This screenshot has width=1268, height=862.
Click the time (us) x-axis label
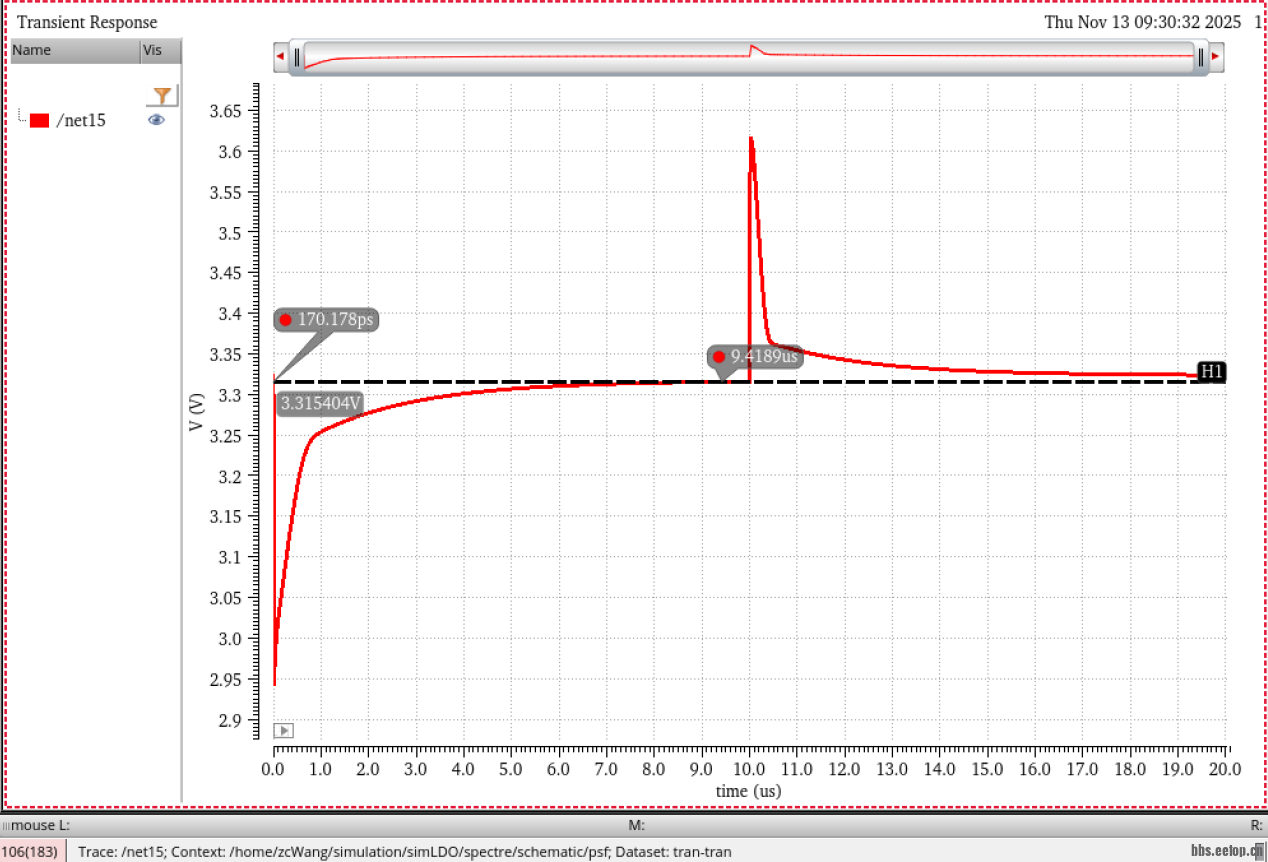click(748, 791)
